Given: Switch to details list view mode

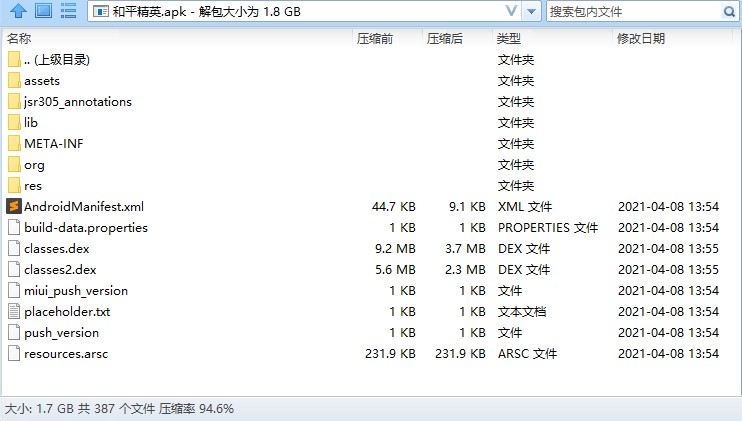Looking at the screenshot, I should click(69, 11).
